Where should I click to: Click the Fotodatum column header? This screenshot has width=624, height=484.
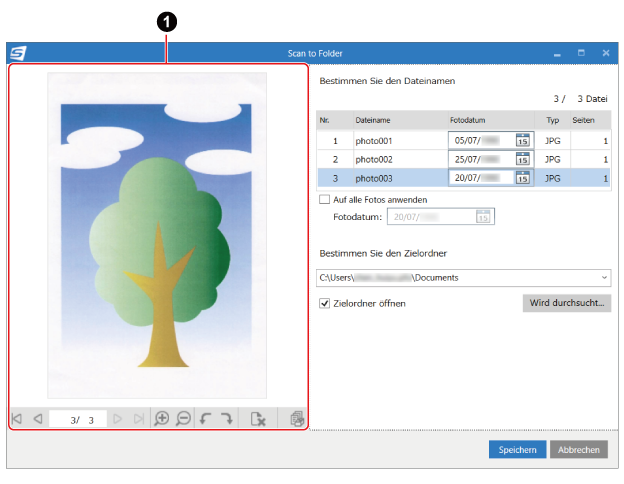click(x=491, y=120)
